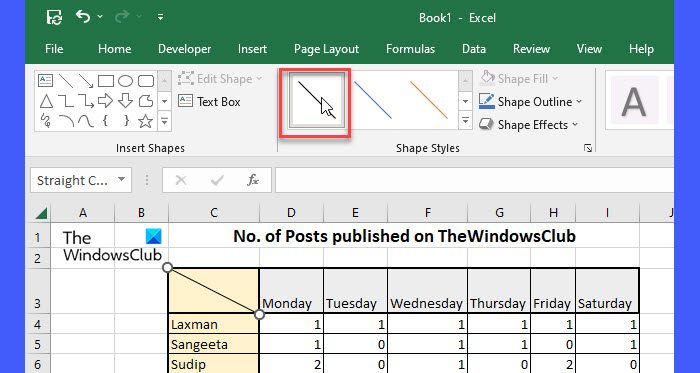Open the File tab
The height and width of the screenshot is (373, 700).
click(54, 49)
